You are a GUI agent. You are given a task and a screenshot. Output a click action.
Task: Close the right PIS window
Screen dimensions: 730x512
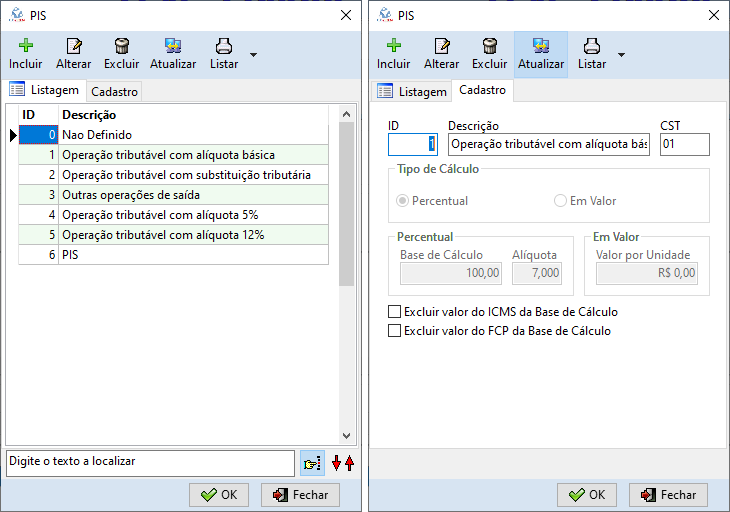(714, 15)
